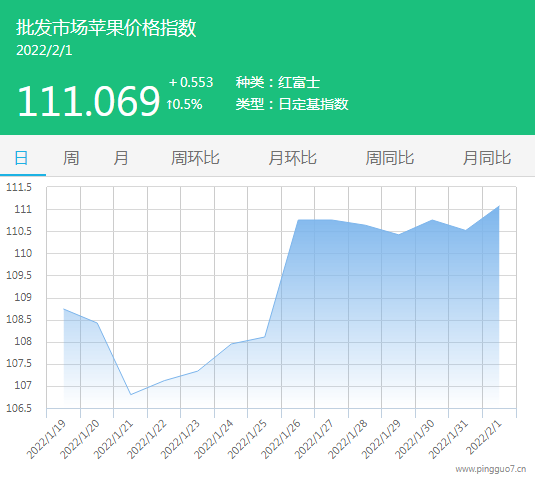The width and height of the screenshot is (535, 478).
Task: Click the 种类：红富士 label
Action: [x=278, y=82]
